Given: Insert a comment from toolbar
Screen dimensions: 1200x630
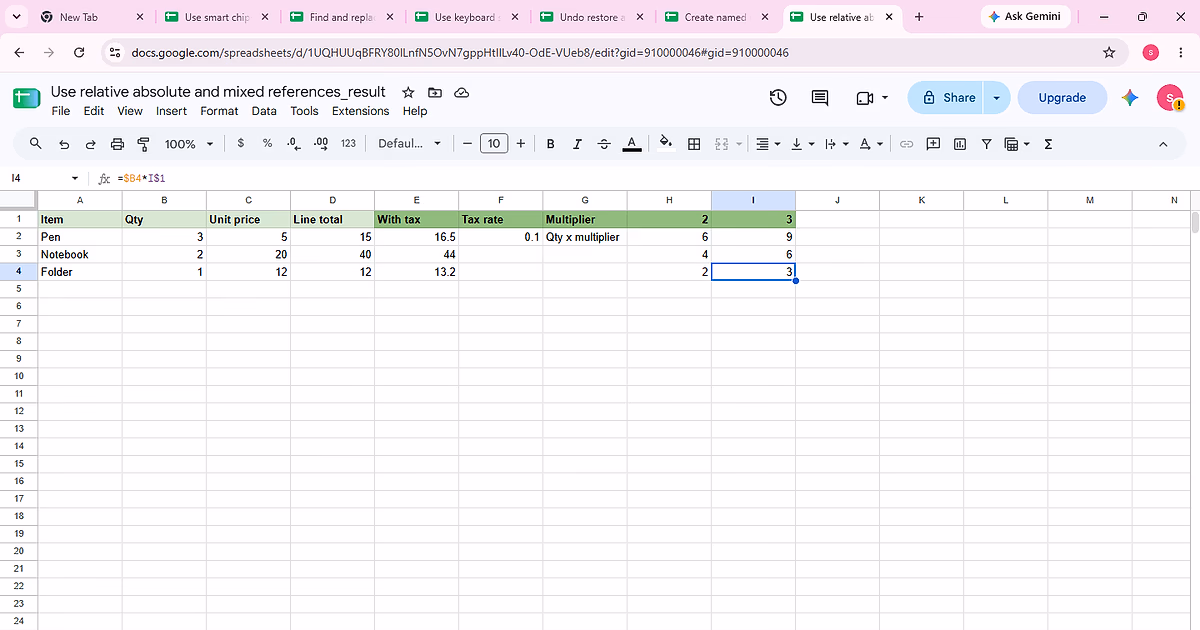Looking at the screenshot, I should (x=933, y=144).
